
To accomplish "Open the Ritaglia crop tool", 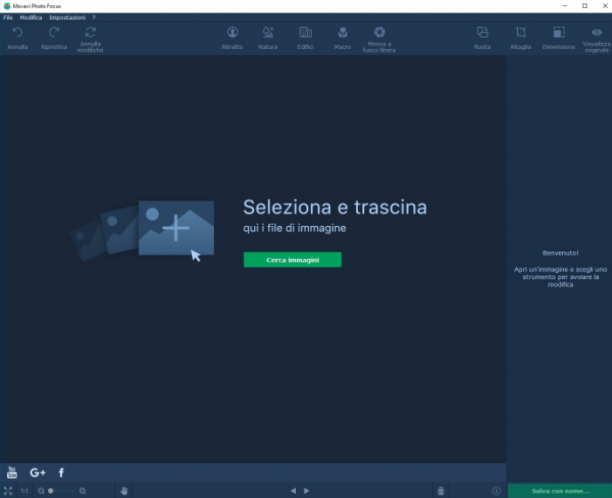I will click(x=521, y=38).
